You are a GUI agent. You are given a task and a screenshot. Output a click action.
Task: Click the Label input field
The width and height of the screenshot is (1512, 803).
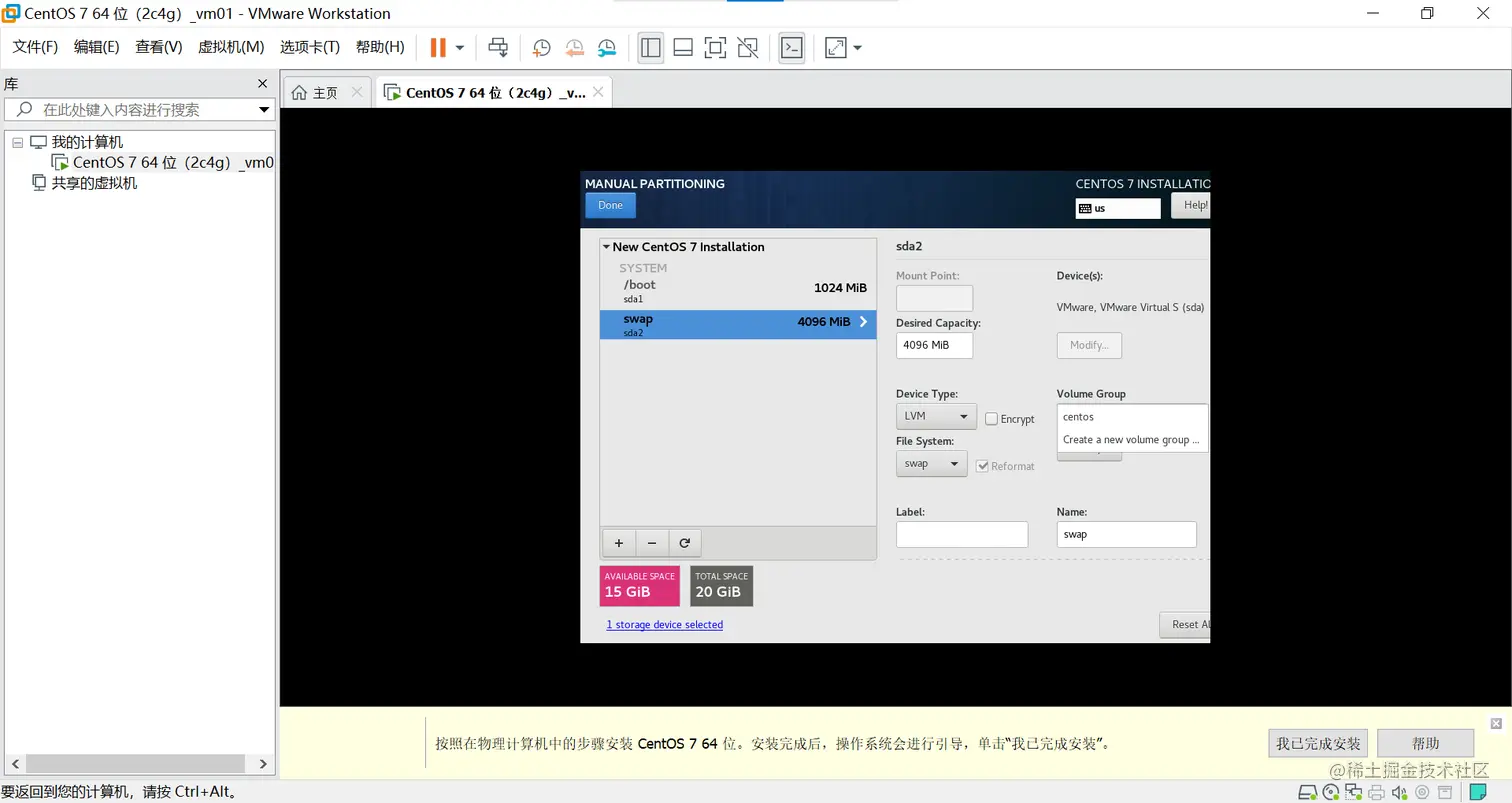point(962,534)
